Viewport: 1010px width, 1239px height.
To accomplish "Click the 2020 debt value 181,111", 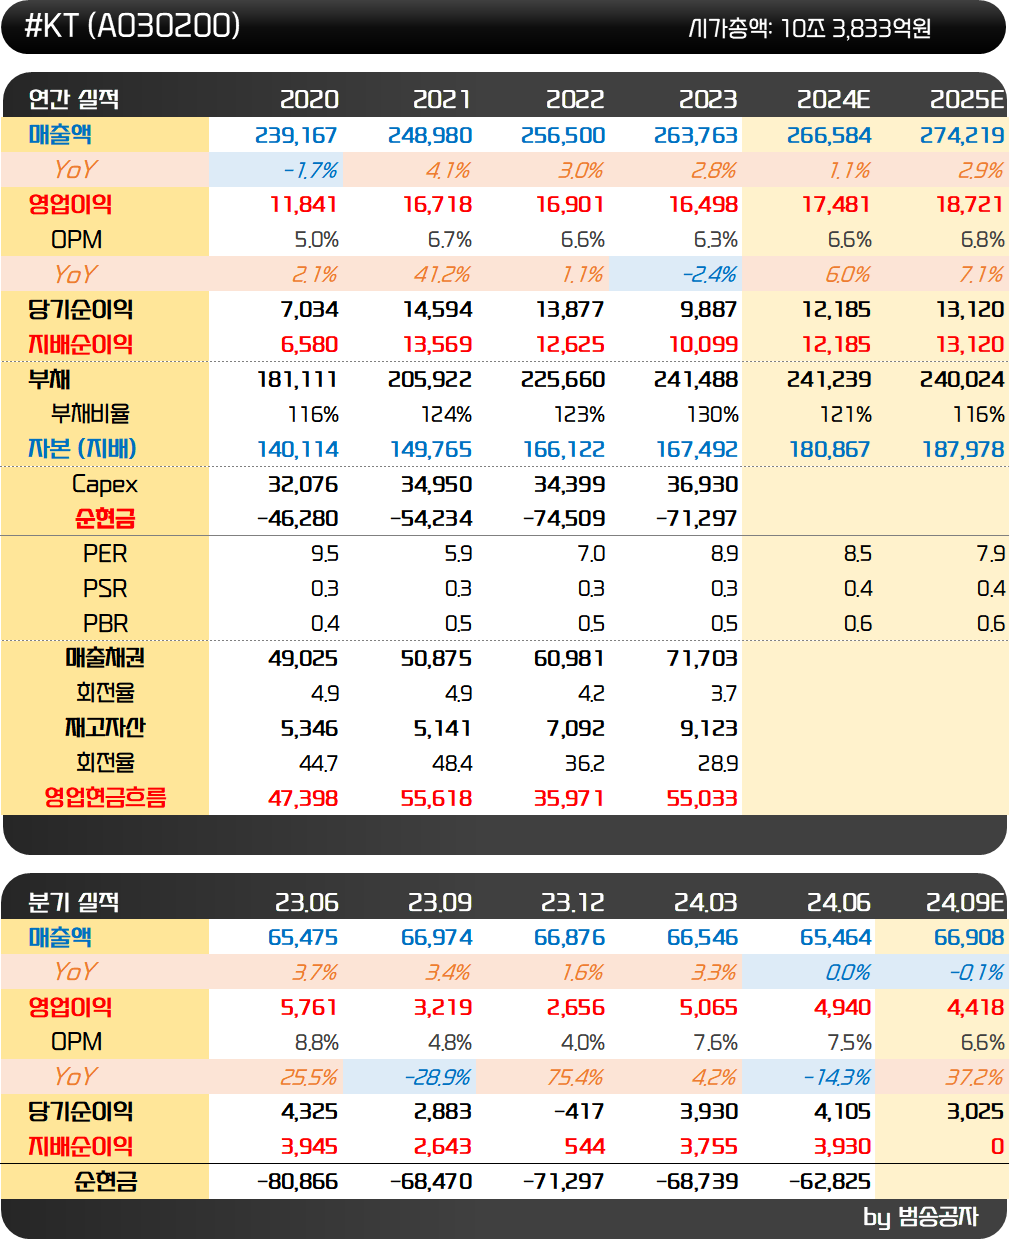I will (x=297, y=380).
